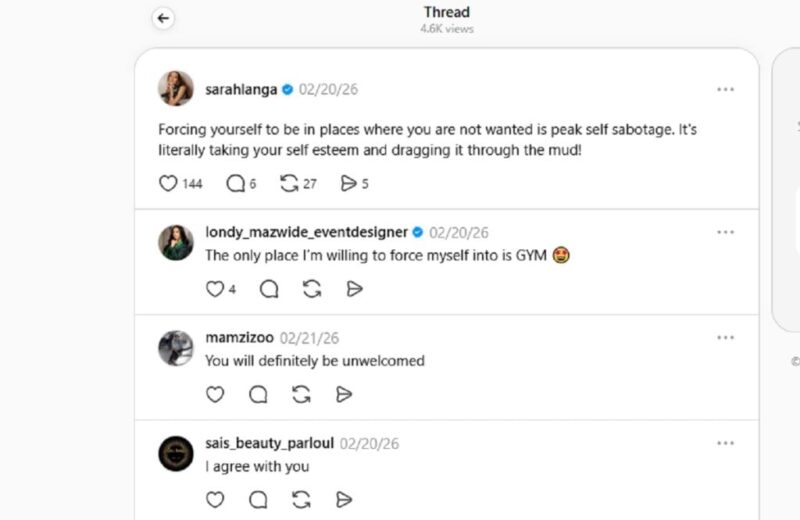Like sarahlanga's post
The width and height of the screenshot is (800, 520).
(x=169, y=183)
